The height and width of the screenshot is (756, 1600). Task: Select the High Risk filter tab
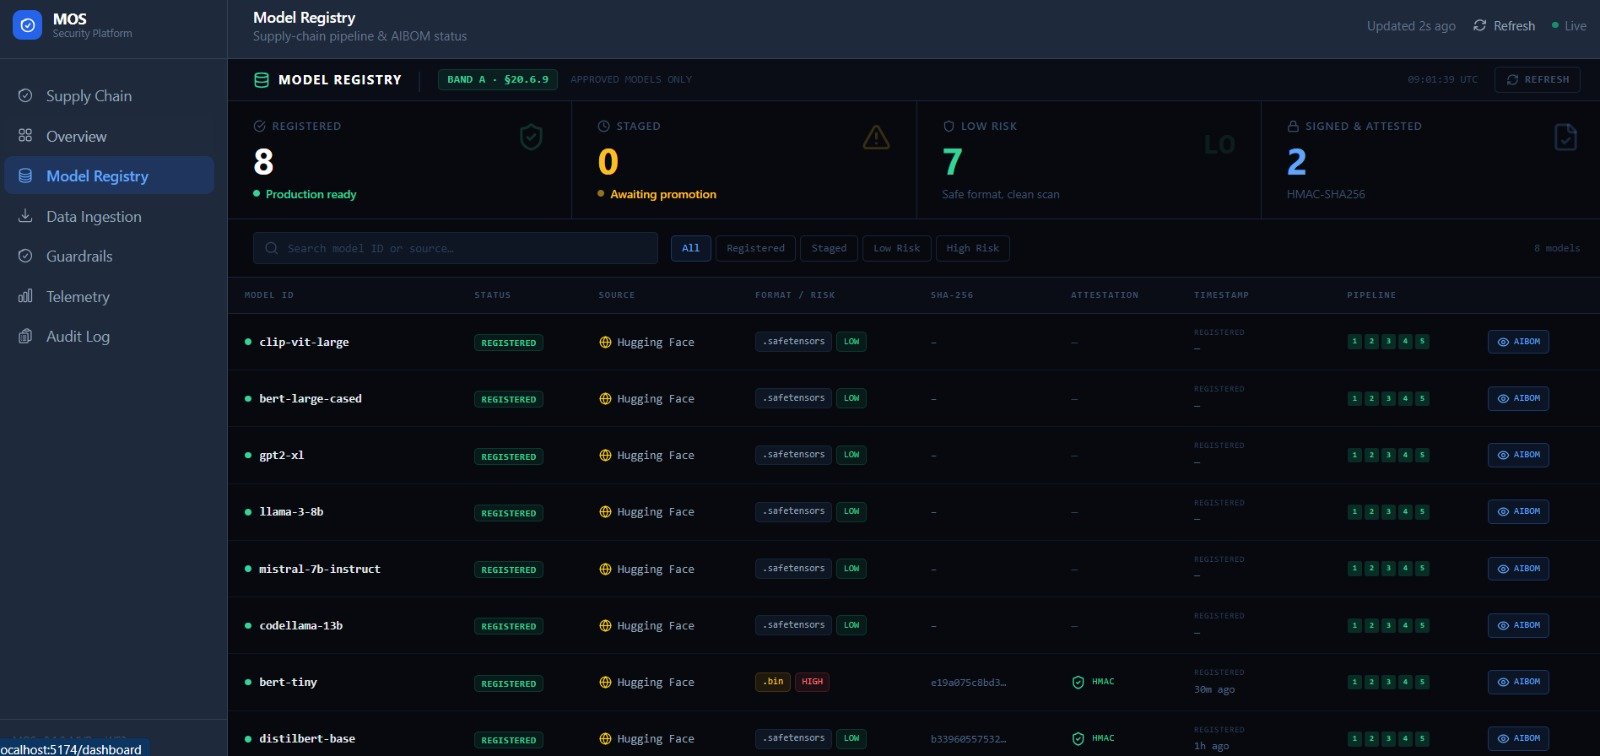pyautogui.click(x=973, y=248)
